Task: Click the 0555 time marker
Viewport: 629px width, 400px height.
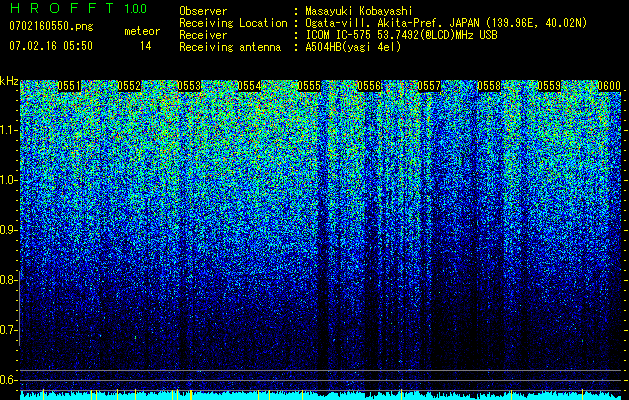Action: [309, 86]
